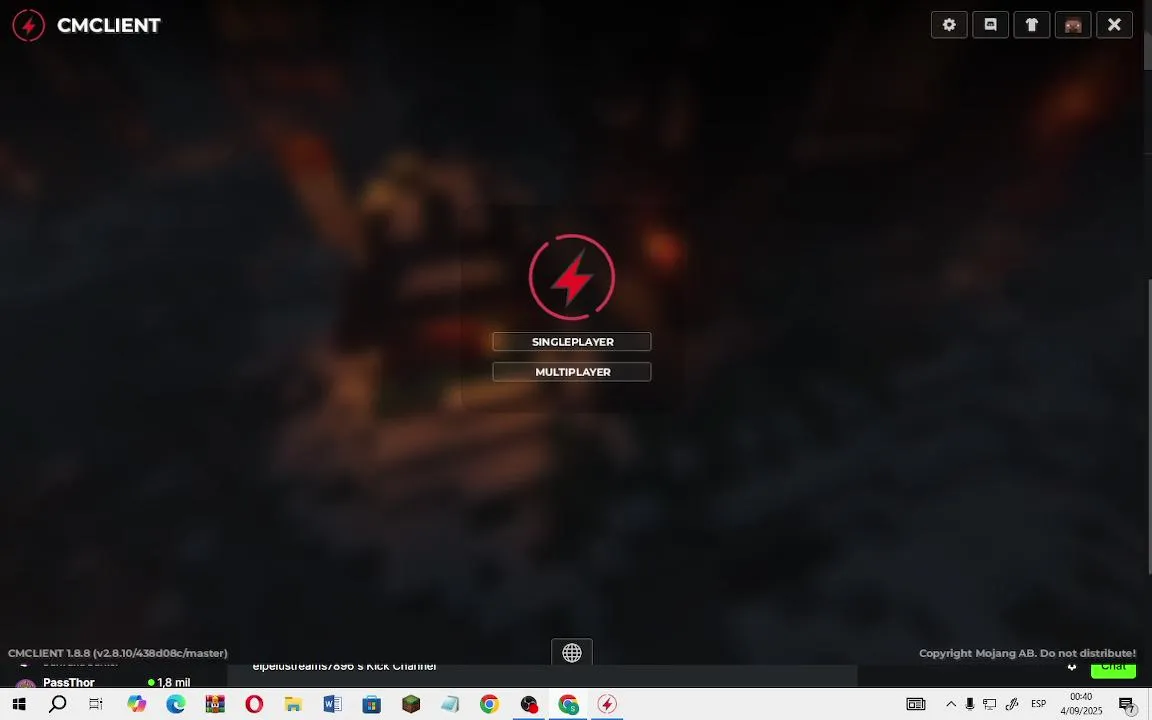This screenshot has height=720, width=1152.
Task: Click the CMCLIENT lightning logo top-left
Action: click(x=29, y=25)
